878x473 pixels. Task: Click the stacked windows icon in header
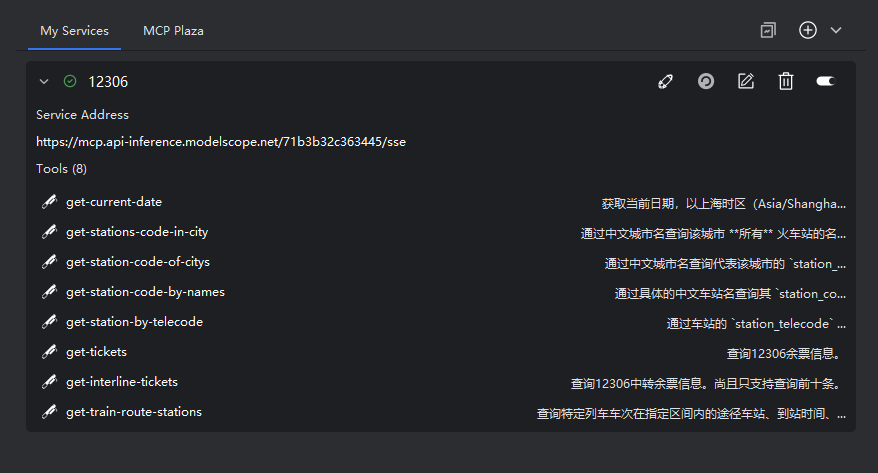[x=768, y=31]
